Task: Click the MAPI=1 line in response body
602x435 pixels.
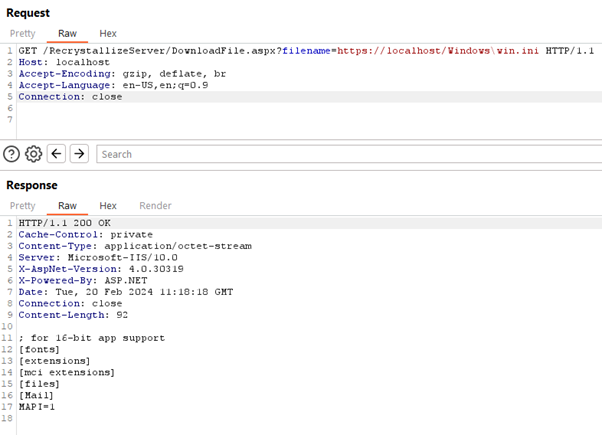Action: pyautogui.click(x=40, y=406)
